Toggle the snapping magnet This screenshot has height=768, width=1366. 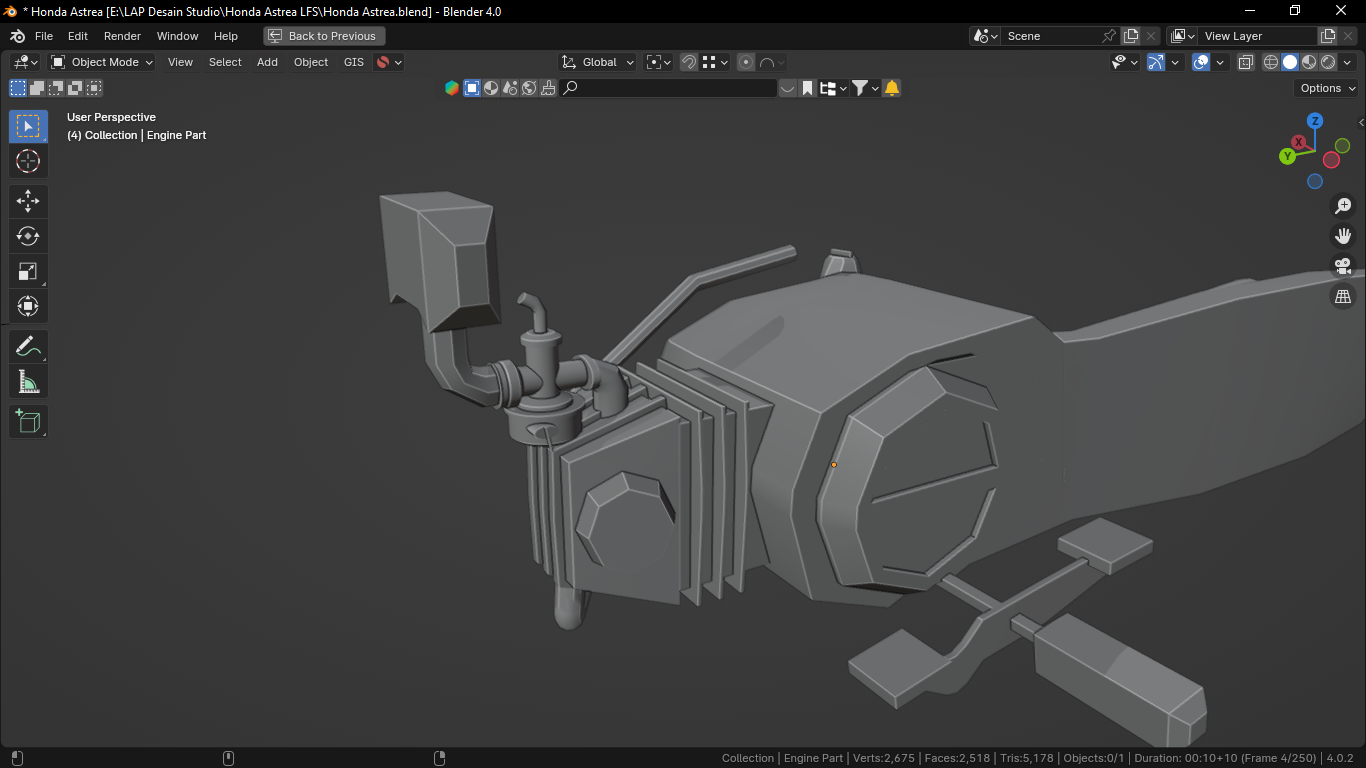pyautogui.click(x=689, y=62)
